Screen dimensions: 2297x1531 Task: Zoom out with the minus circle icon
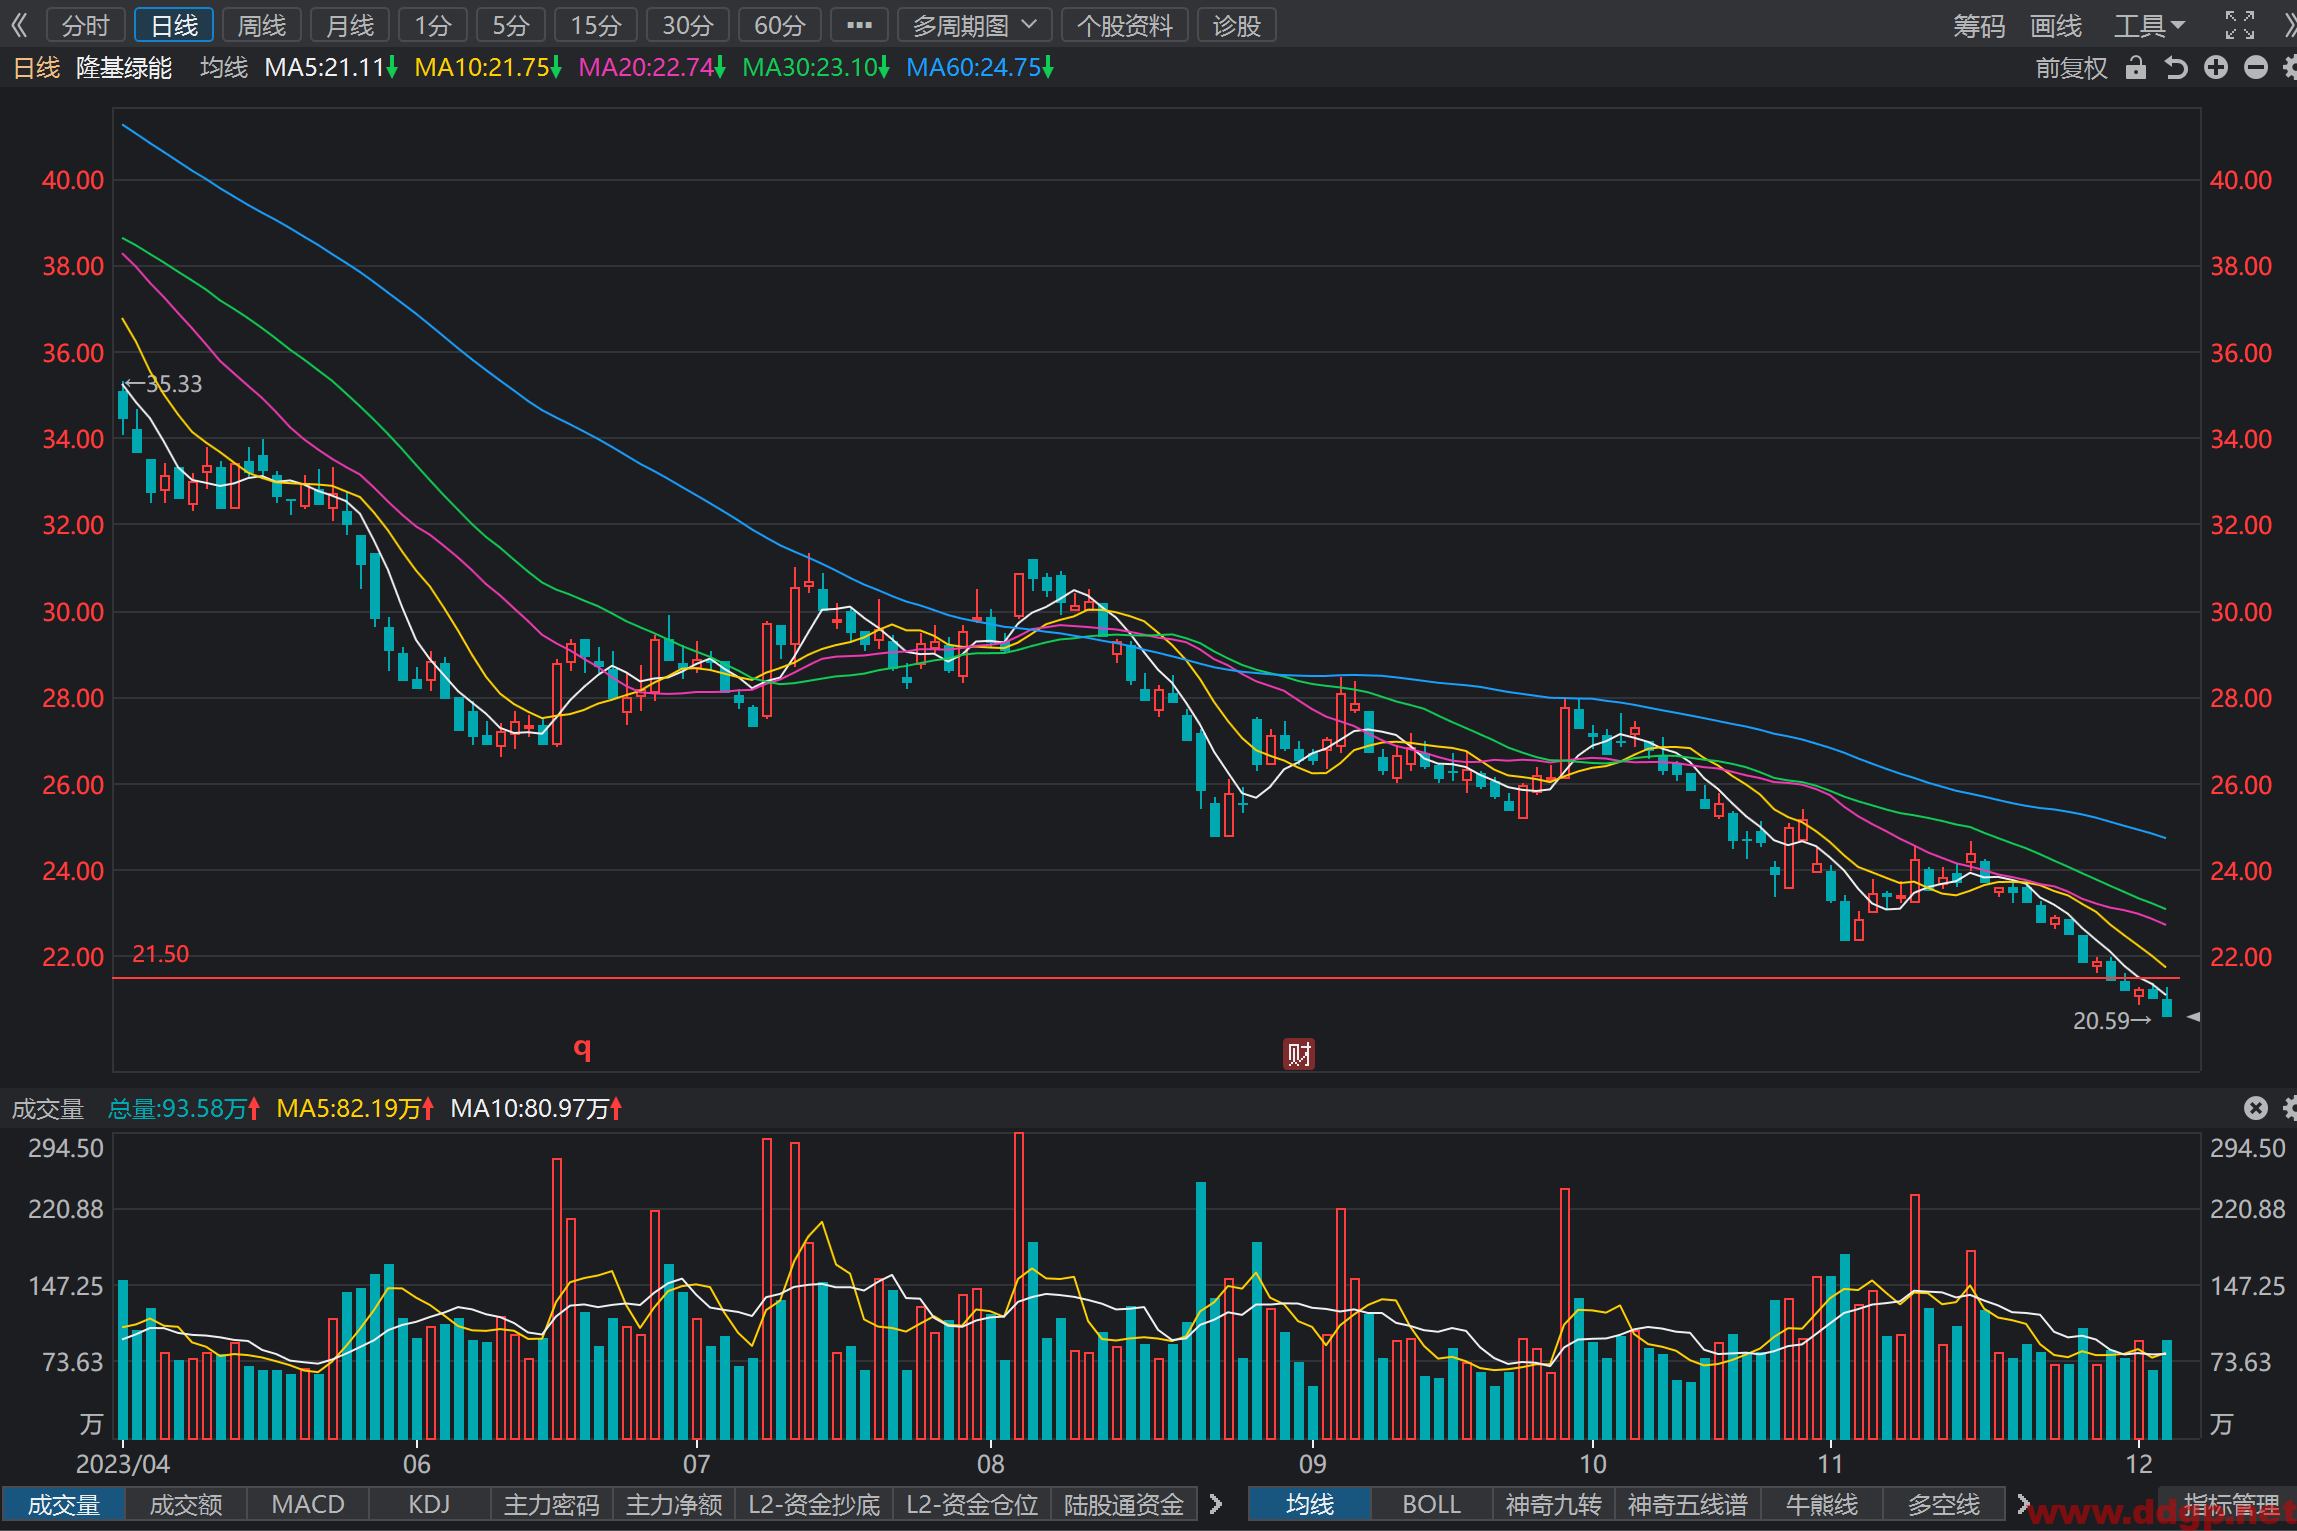[2256, 68]
